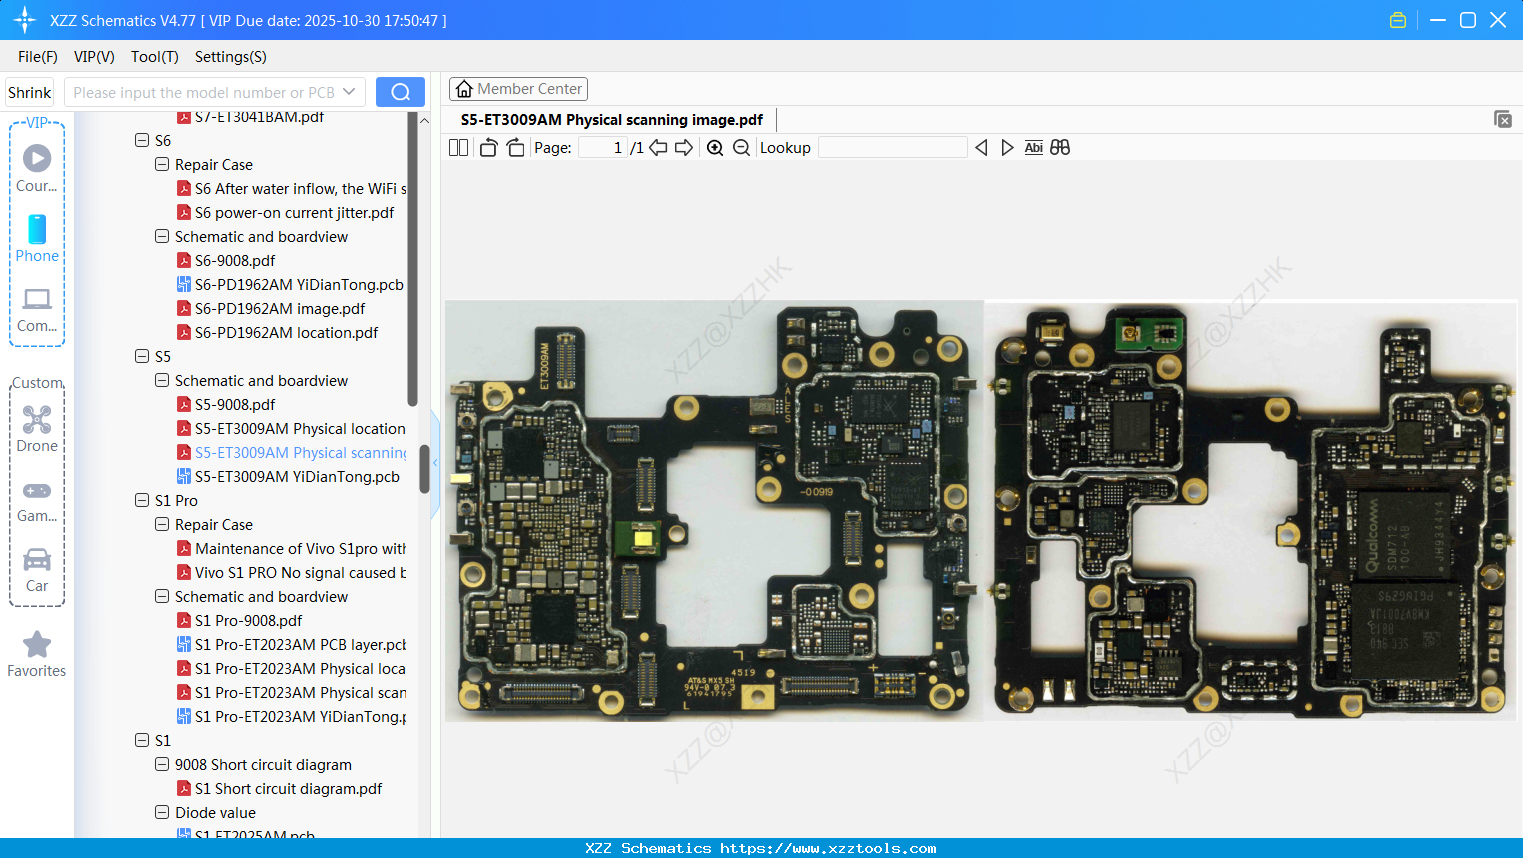Viewport: 1523px width, 858px height.
Task: Rotate the PDF page counterclockwise
Action: [x=488, y=147]
